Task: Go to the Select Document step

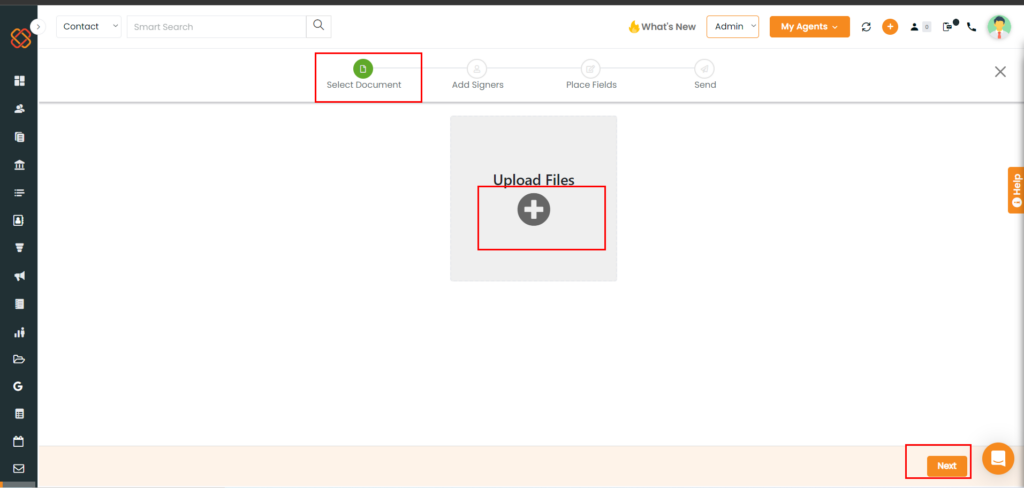Action: click(364, 75)
